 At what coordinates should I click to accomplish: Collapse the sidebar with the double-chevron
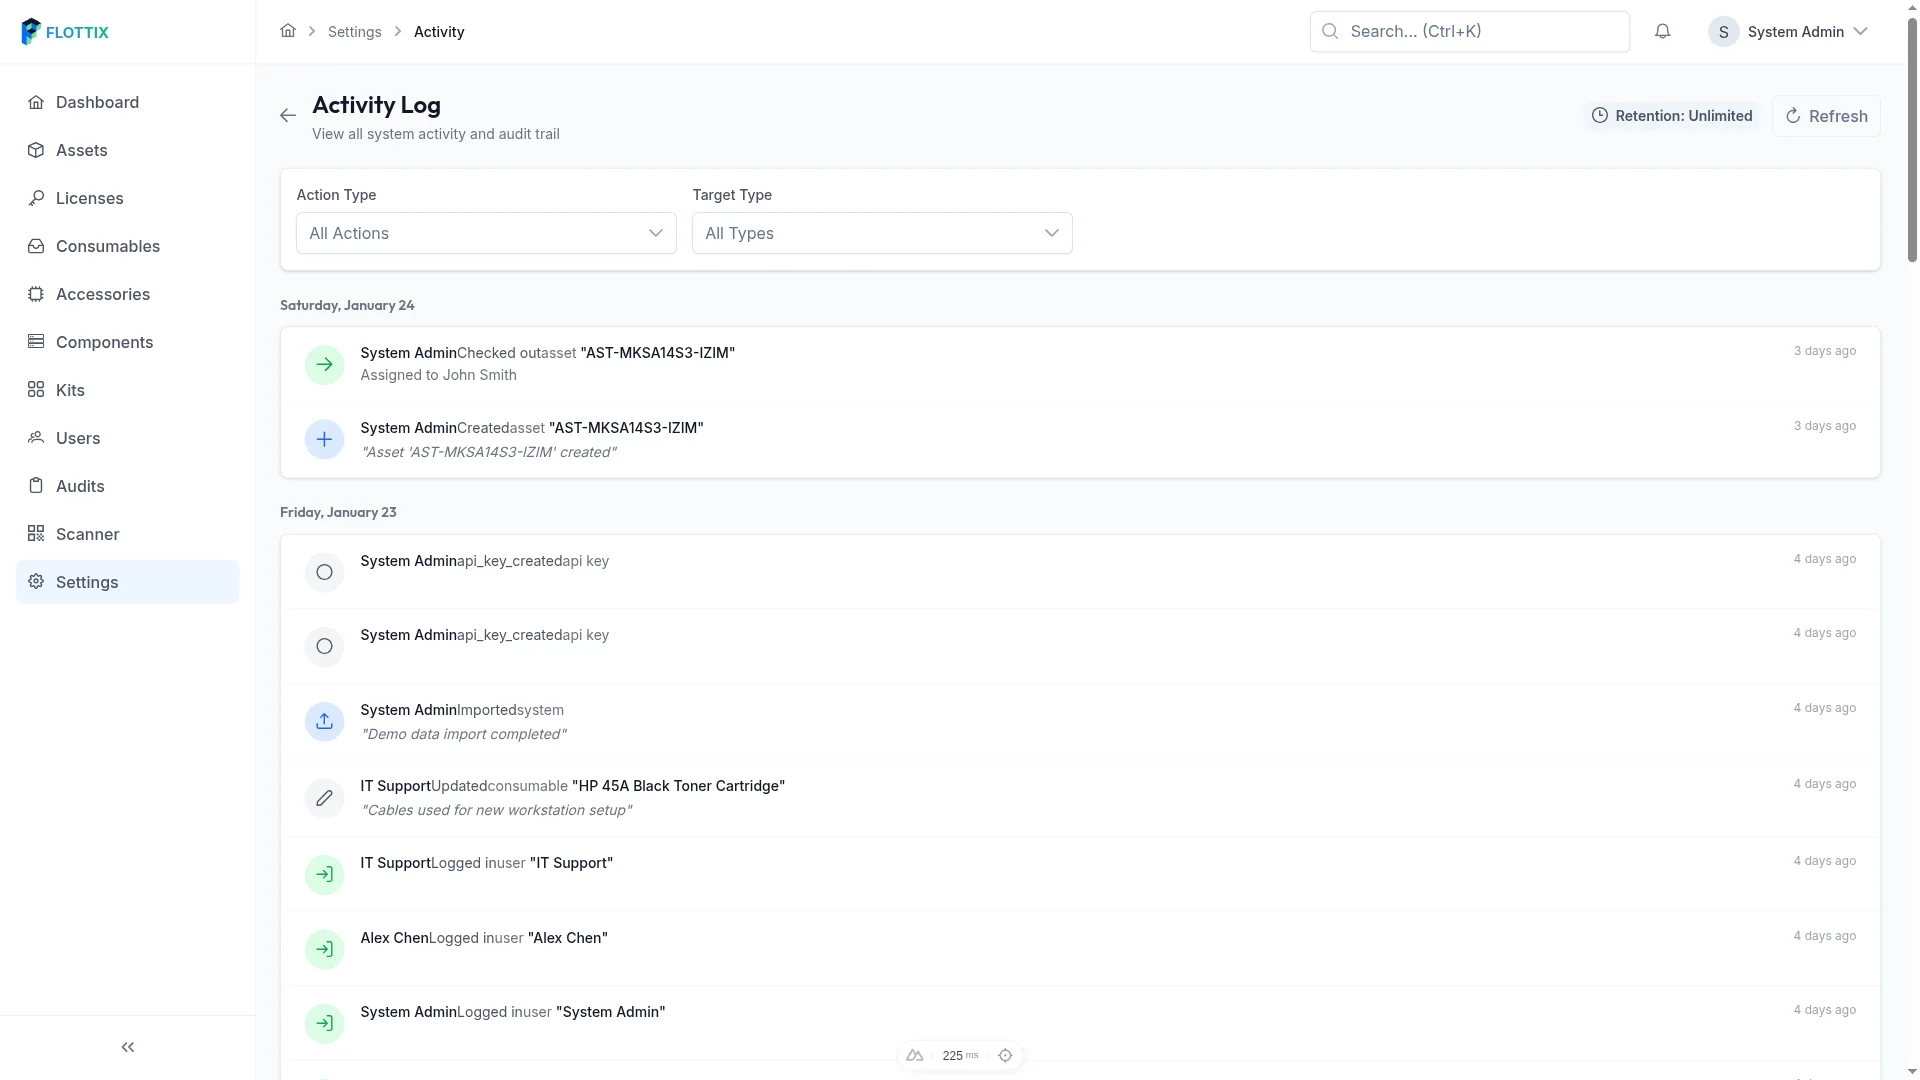(x=128, y=1047)
